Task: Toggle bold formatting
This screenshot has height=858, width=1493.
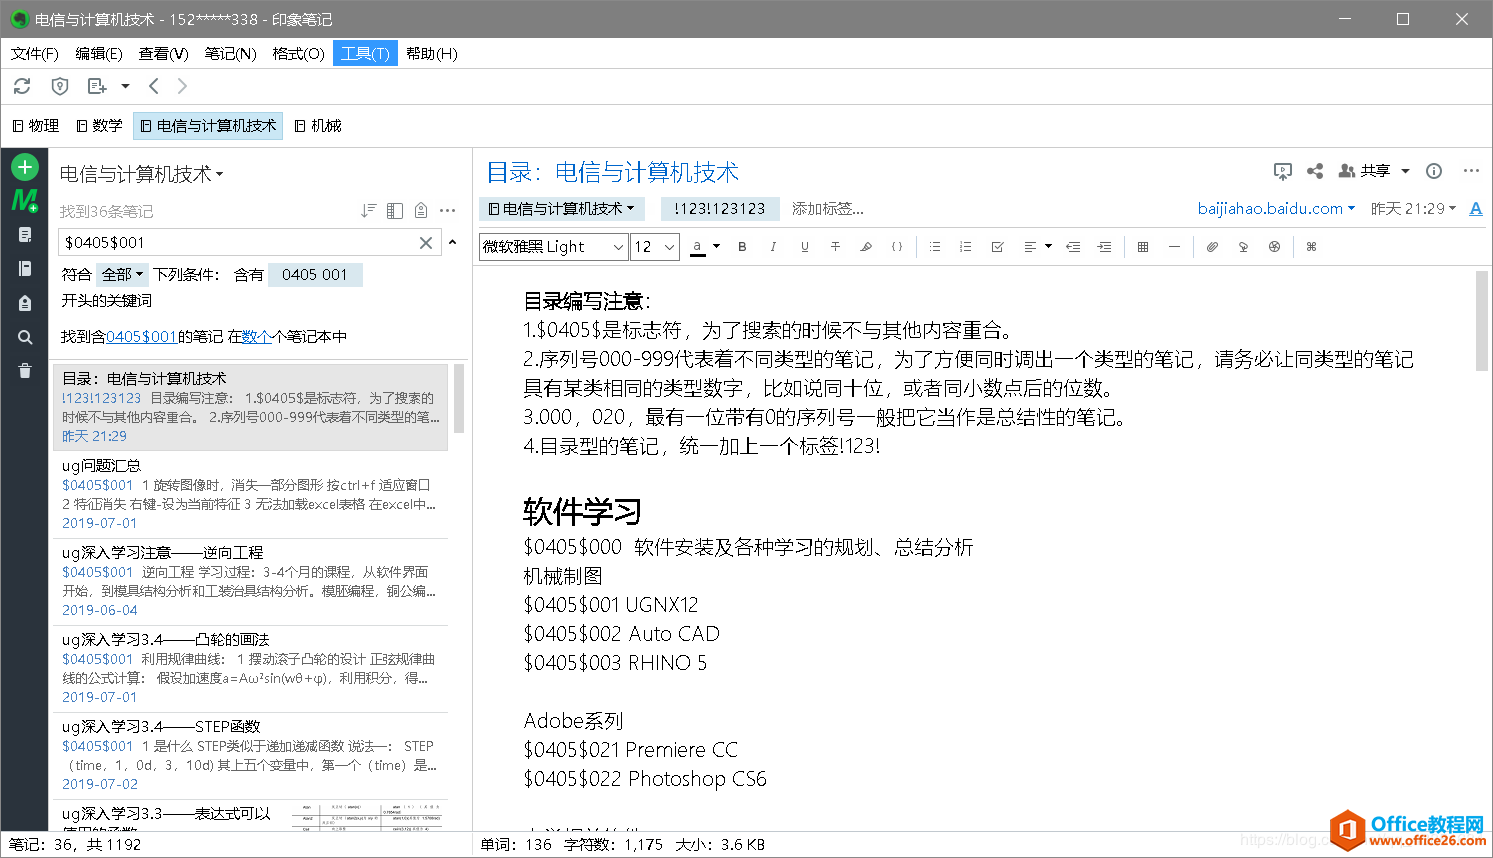Action: (x=742, y=246)
